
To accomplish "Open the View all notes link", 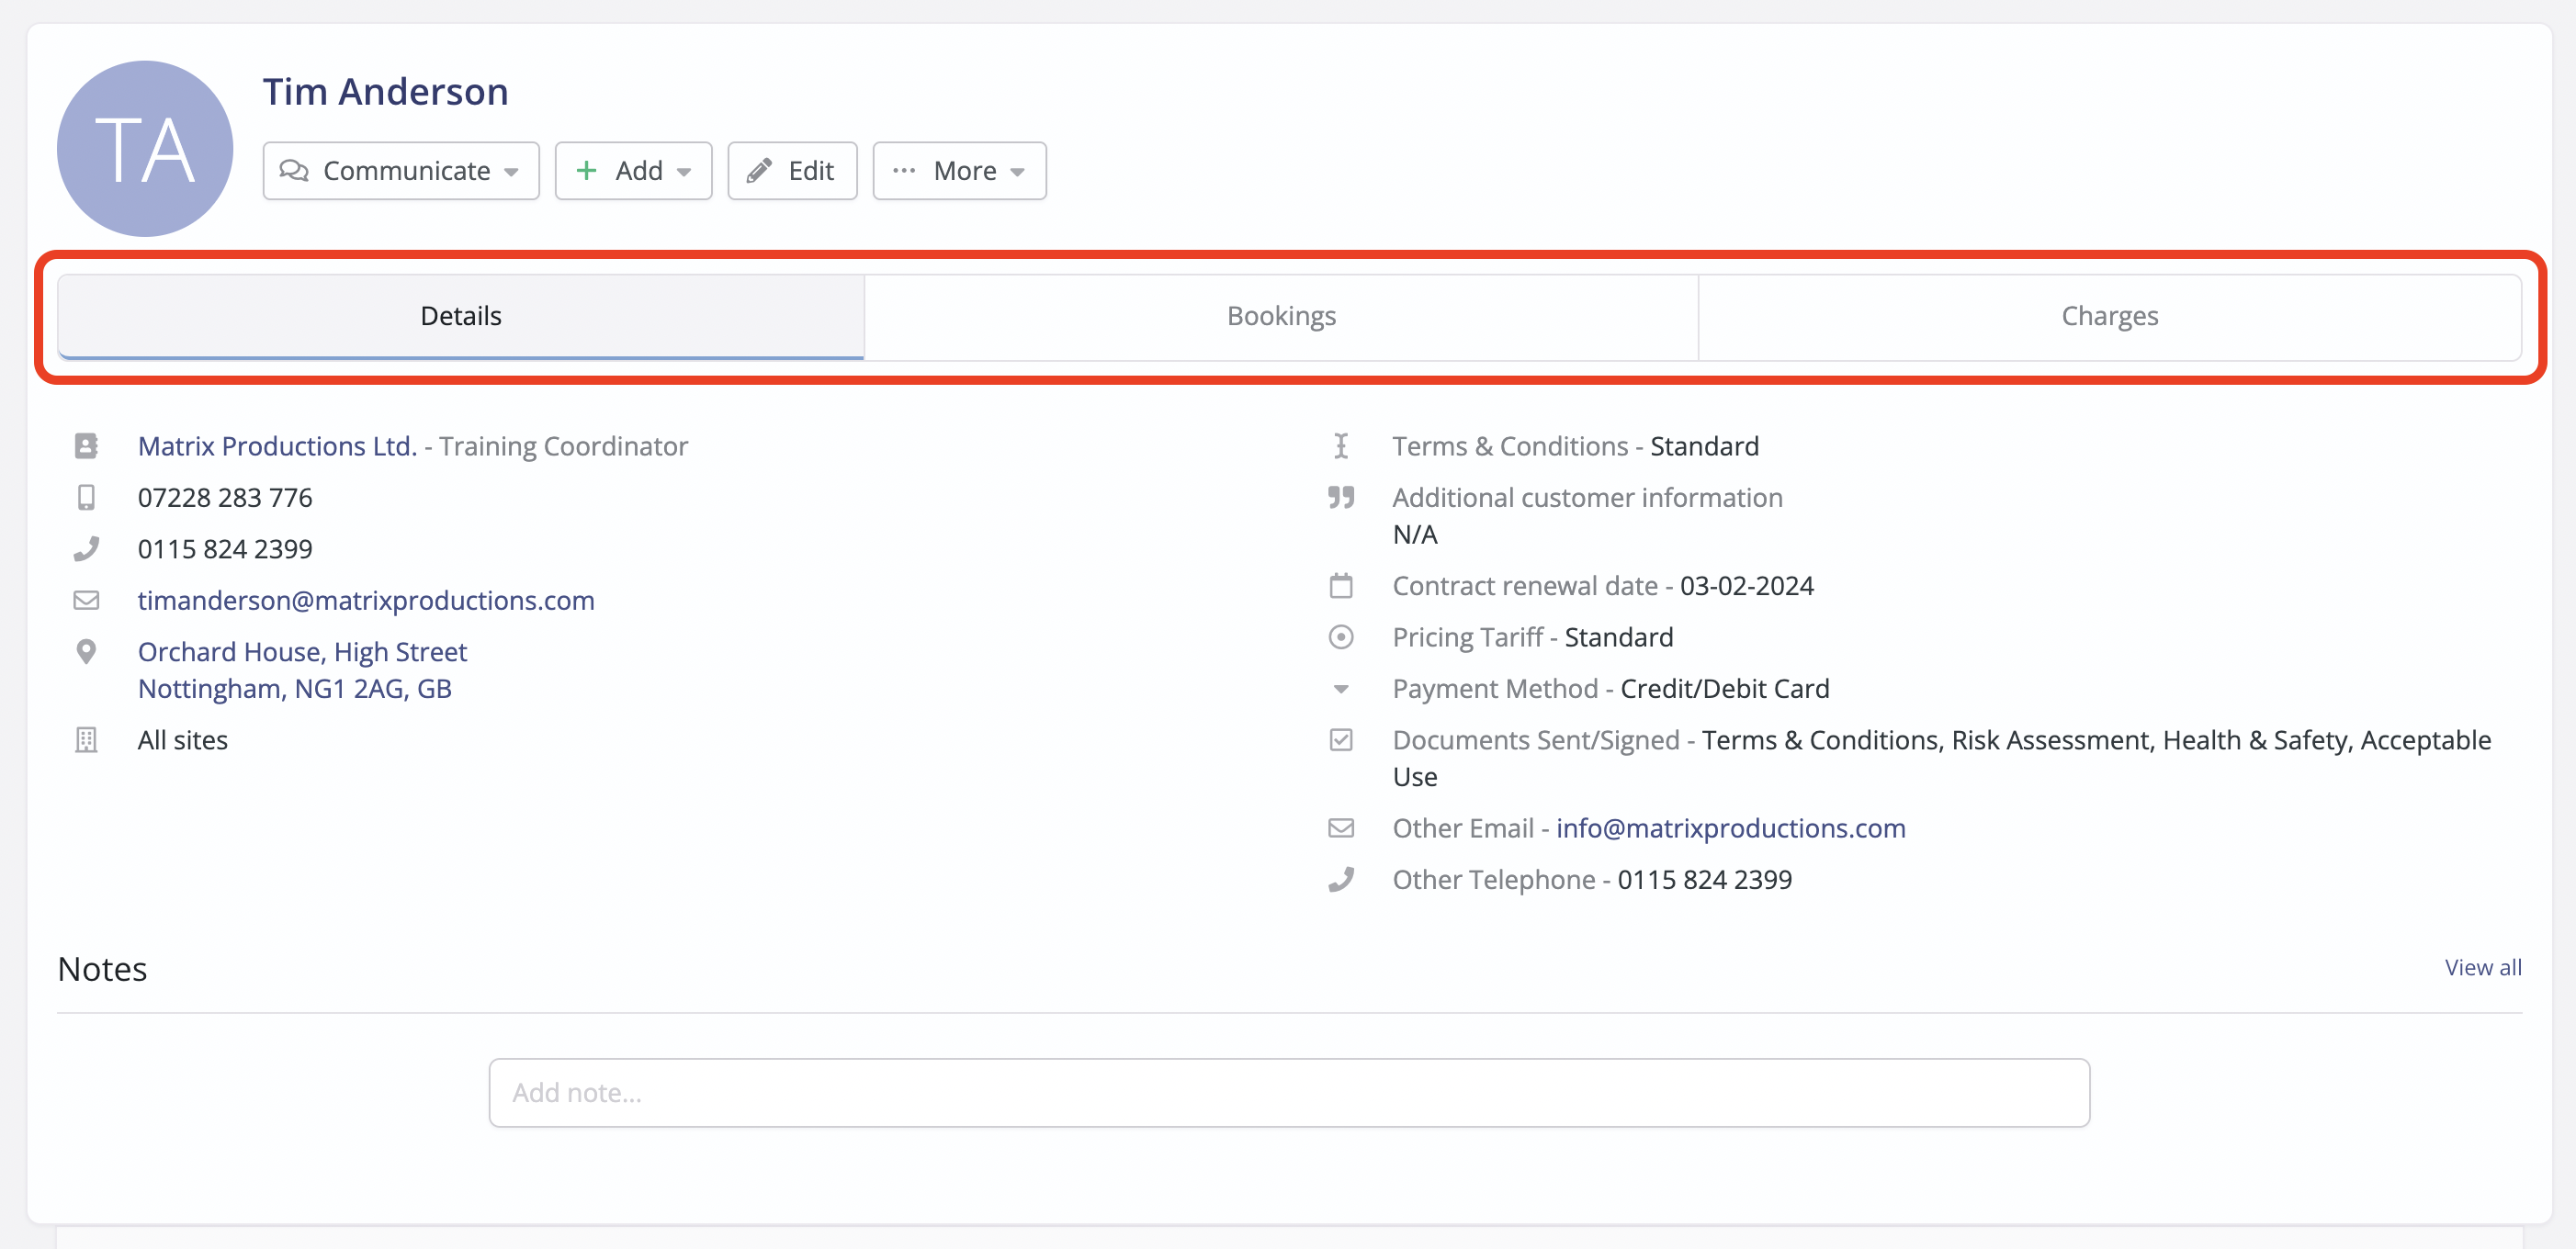I will 2483,967.
